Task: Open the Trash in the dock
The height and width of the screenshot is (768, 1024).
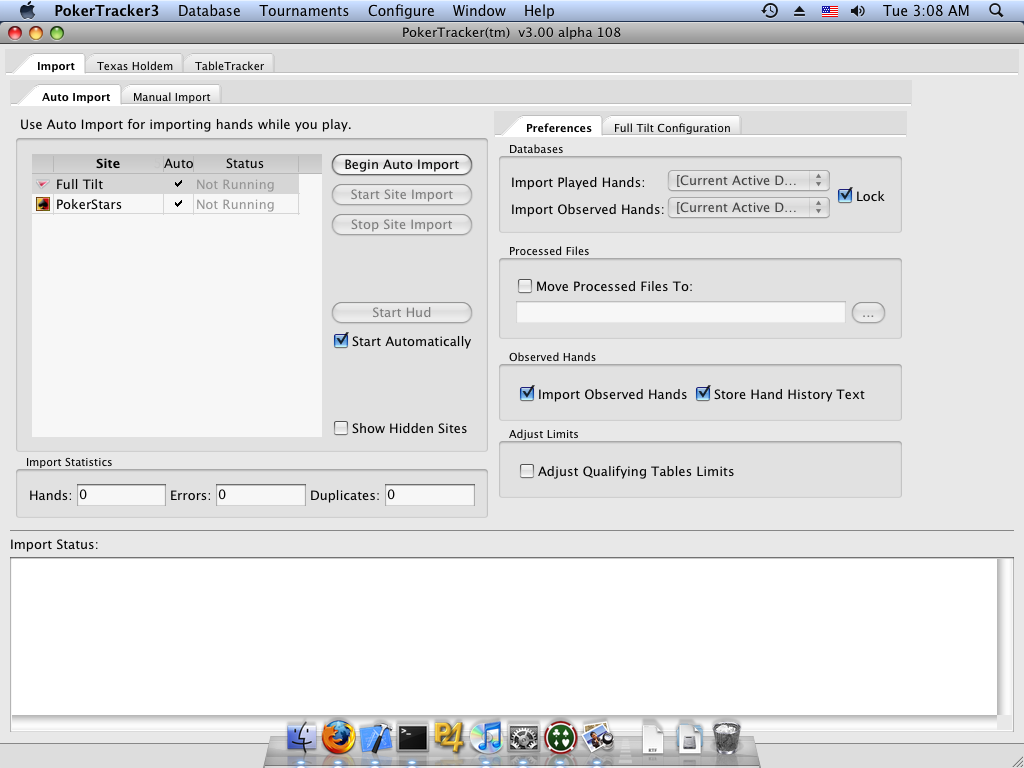Action: tap(726, 738)
